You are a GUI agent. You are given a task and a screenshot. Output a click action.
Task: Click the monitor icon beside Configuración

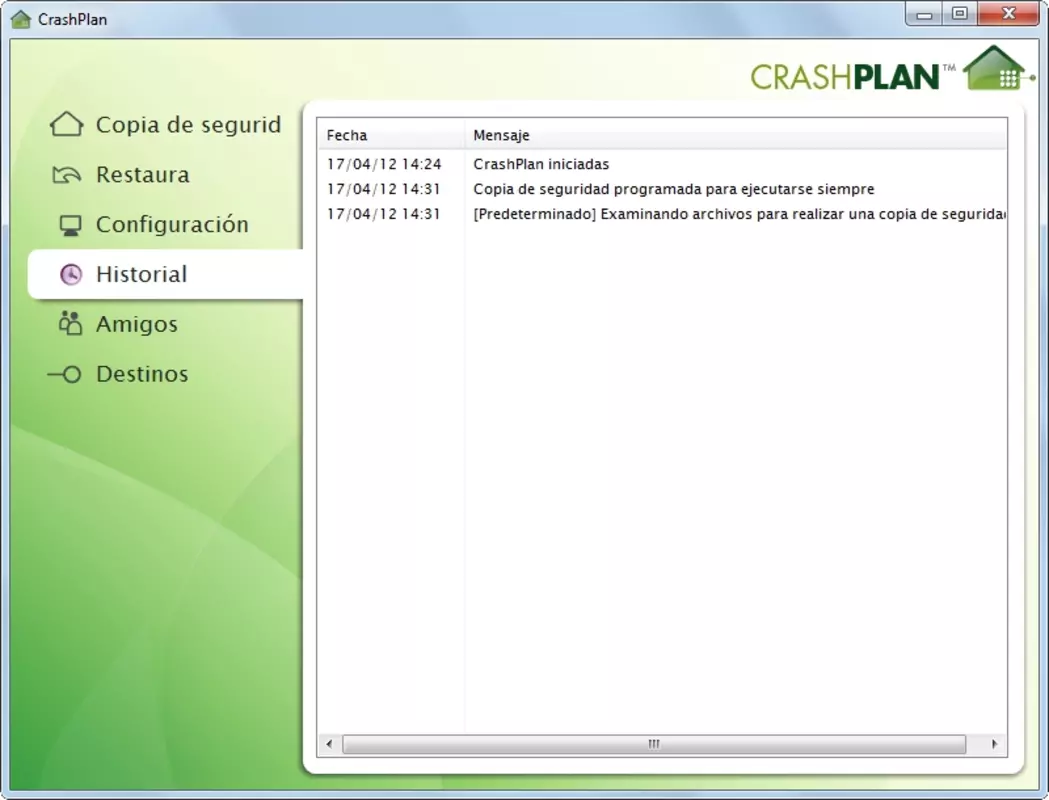click(70, 225)
